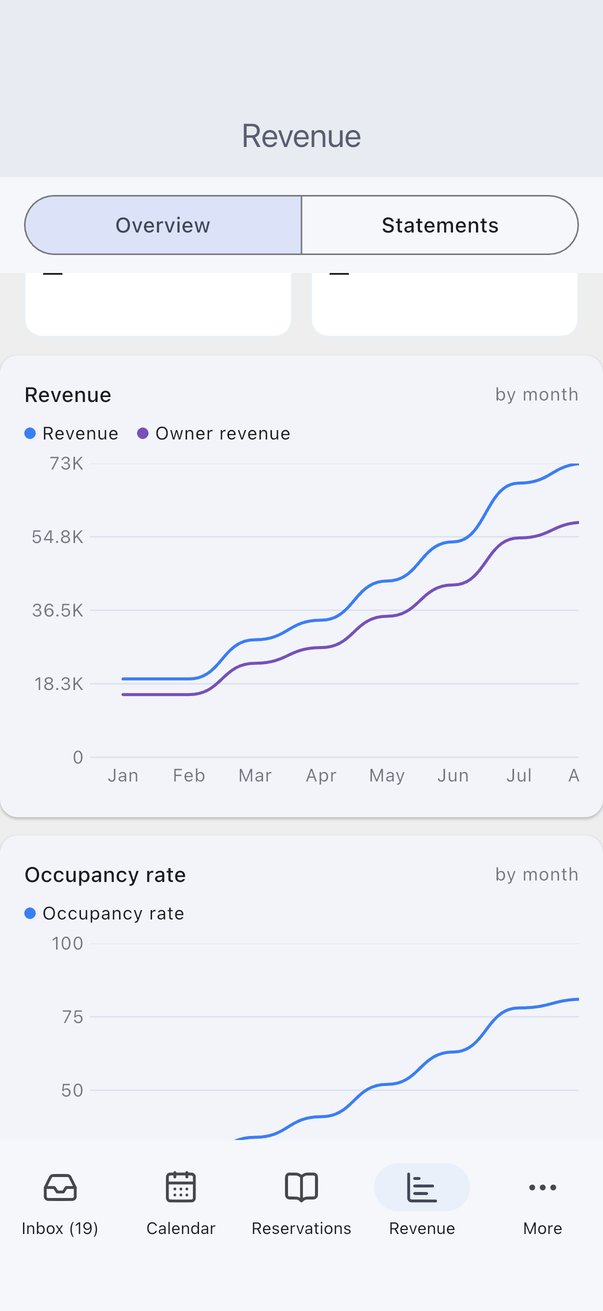Click the 'Jun' month axis label
Image resolution: width=603 pixels, height=1311 pixels.
(453, 775)
